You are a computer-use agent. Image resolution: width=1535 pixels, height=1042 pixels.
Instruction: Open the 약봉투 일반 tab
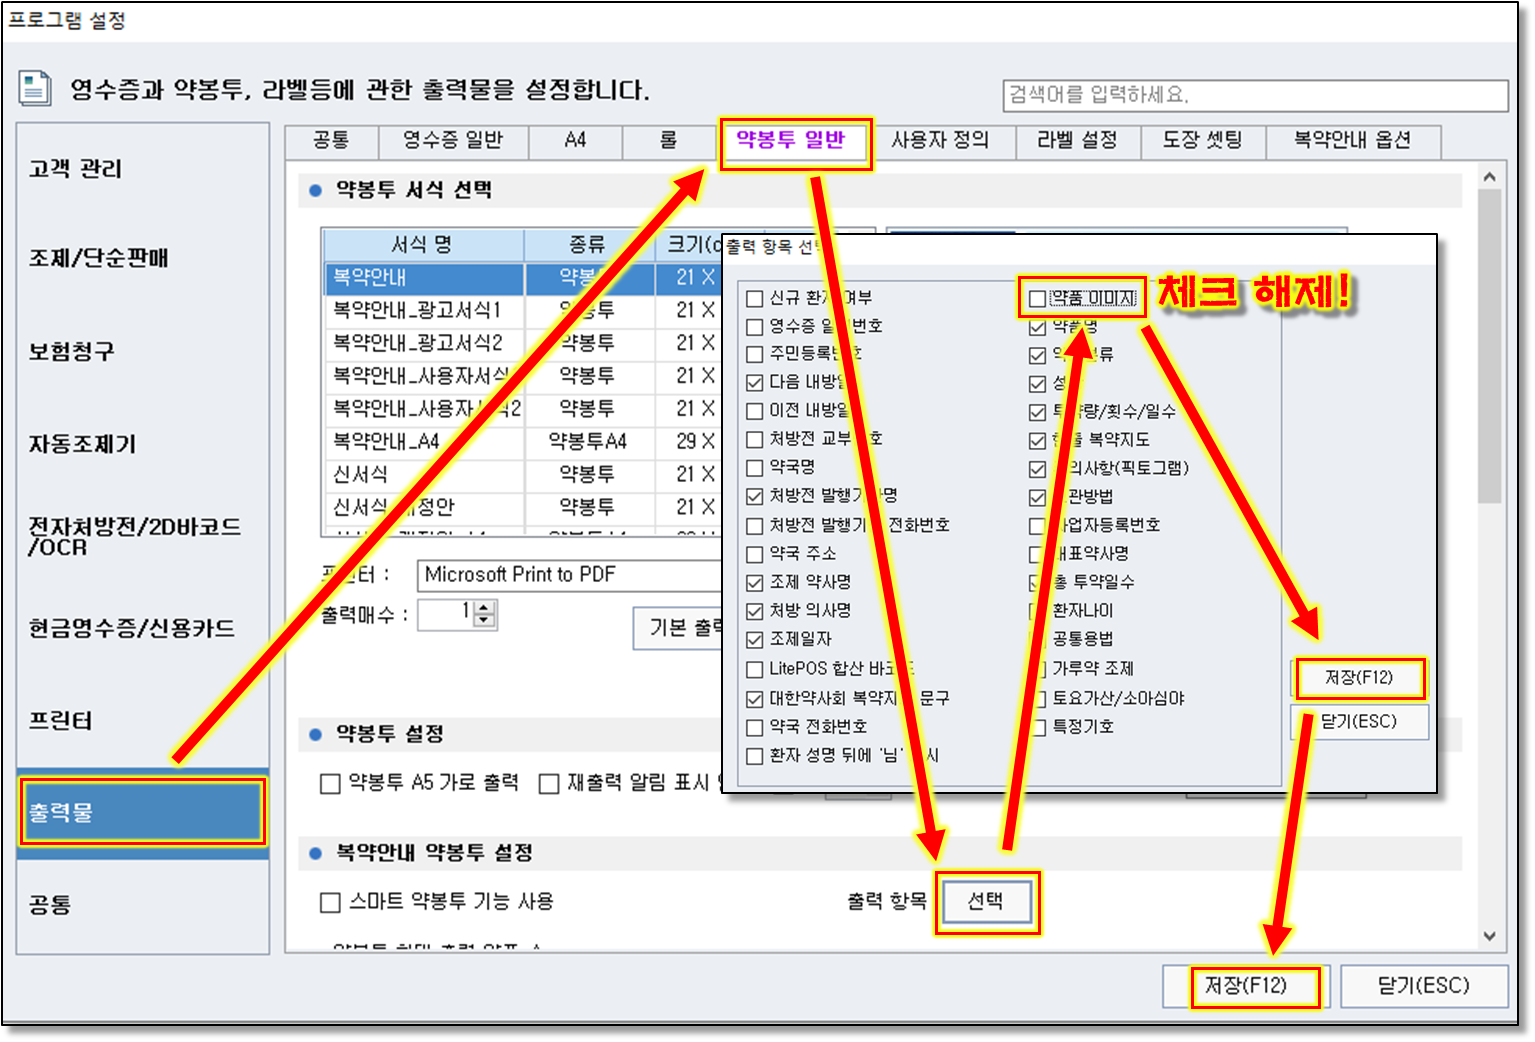click(791, 141)
